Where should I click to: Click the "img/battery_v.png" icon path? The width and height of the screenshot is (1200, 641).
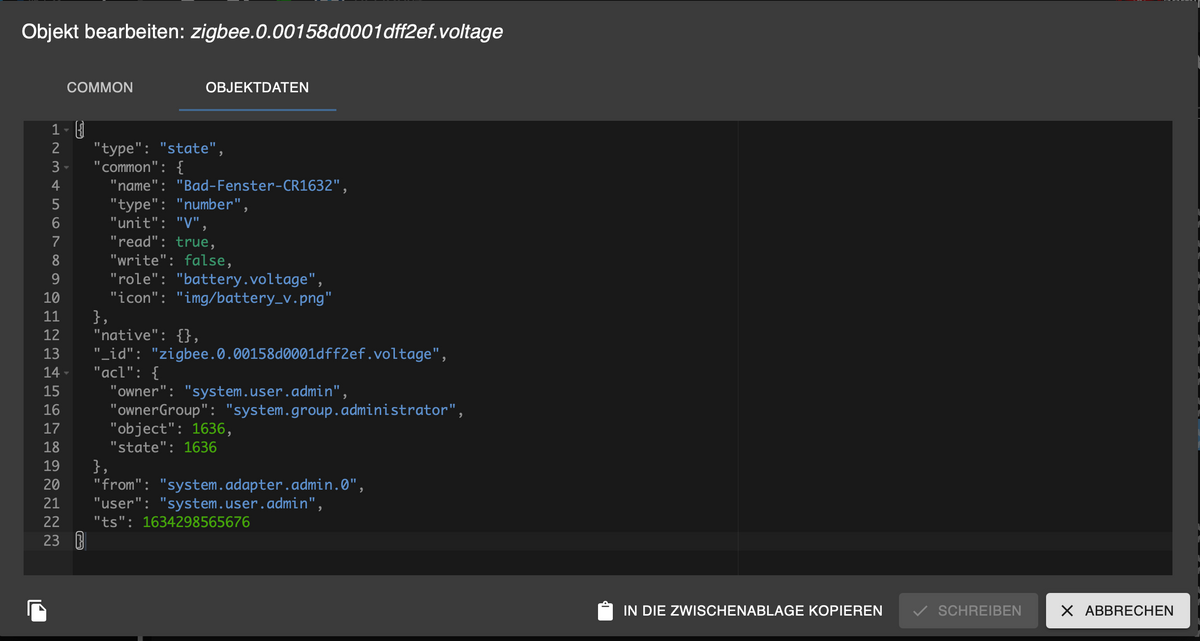click(253, 298)
